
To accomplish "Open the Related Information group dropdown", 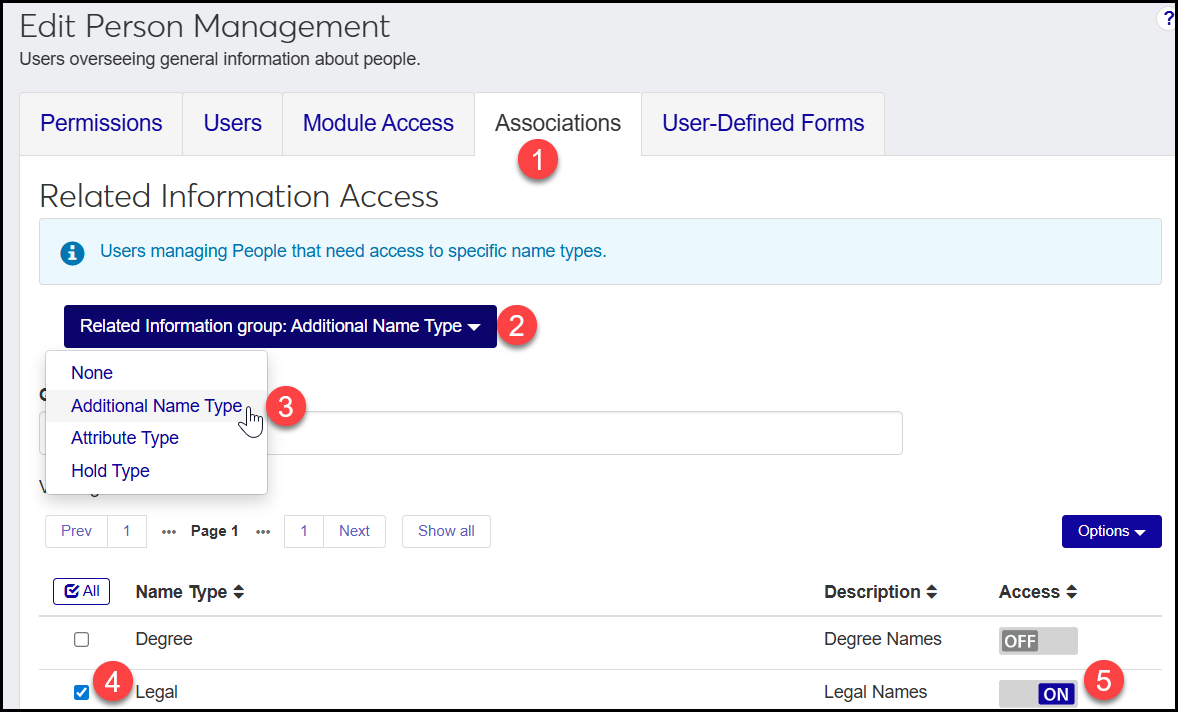I will point(280,326).
